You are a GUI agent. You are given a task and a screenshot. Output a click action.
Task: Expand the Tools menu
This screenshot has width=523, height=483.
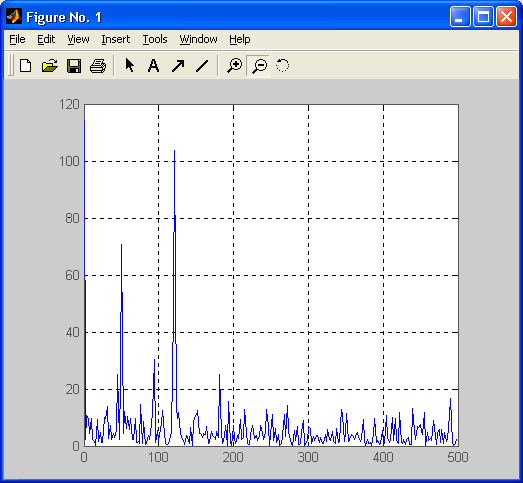tap(155, 39)
